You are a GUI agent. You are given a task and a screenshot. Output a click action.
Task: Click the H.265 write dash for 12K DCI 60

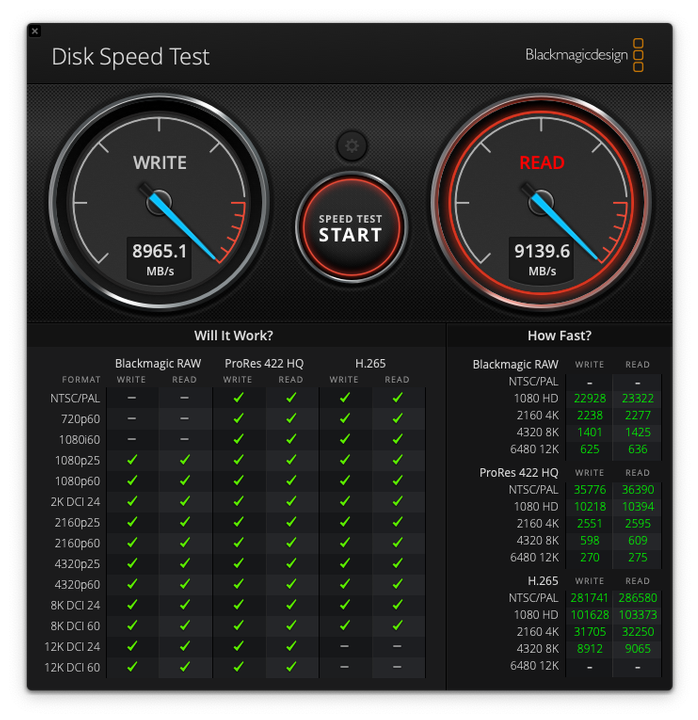(344, 667)
